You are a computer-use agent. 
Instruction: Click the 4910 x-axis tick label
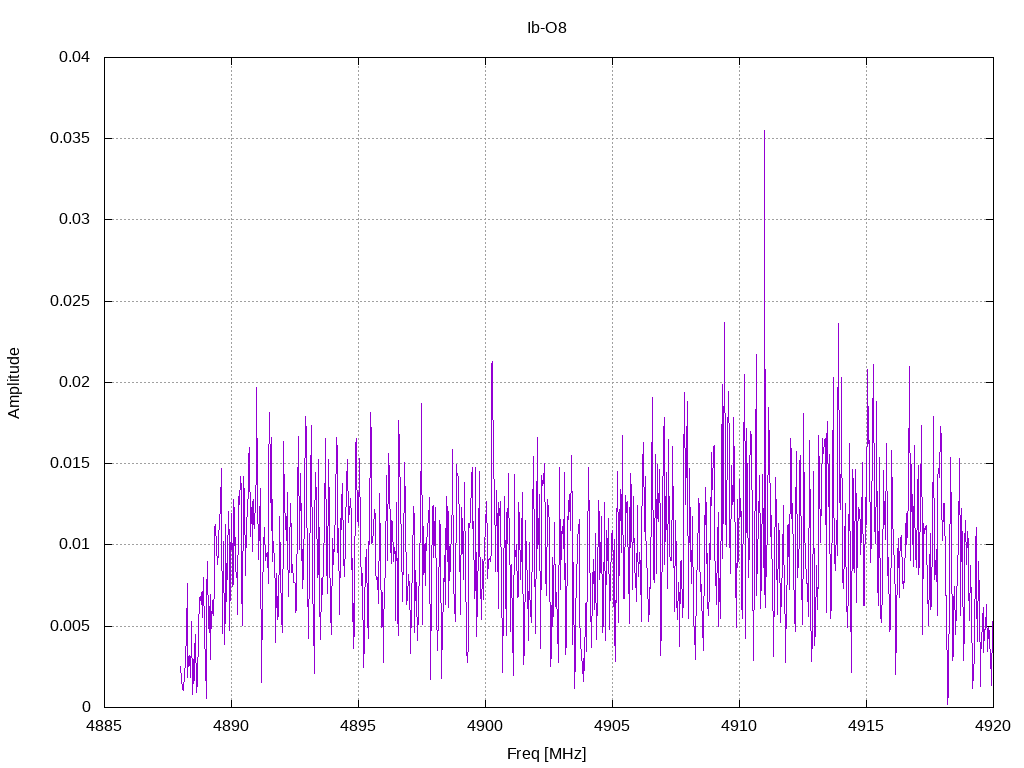point(739,726)
